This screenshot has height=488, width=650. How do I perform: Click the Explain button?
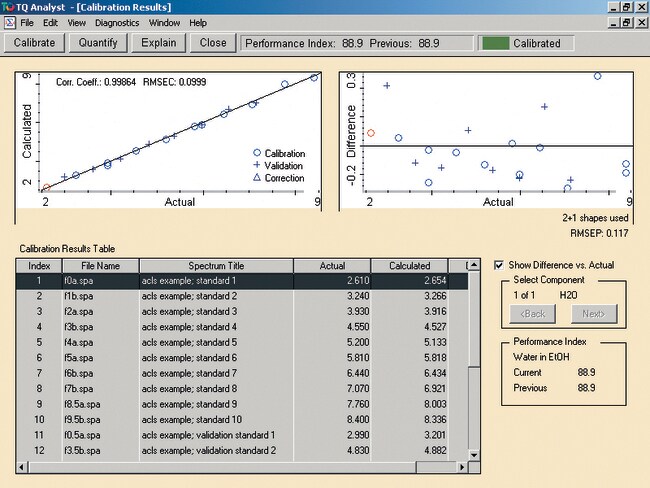coord(158,43)
